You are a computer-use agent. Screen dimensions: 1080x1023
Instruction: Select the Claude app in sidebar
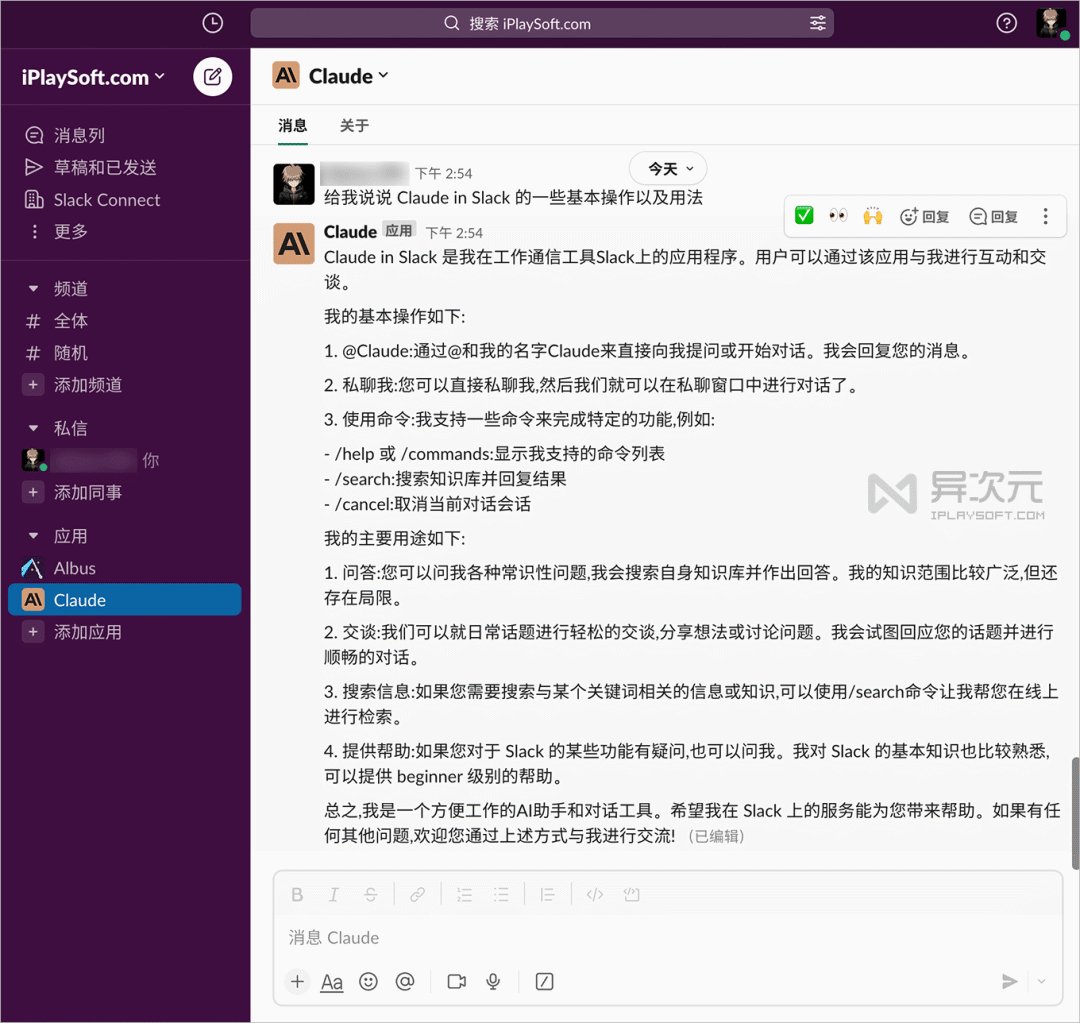(125, 600)
